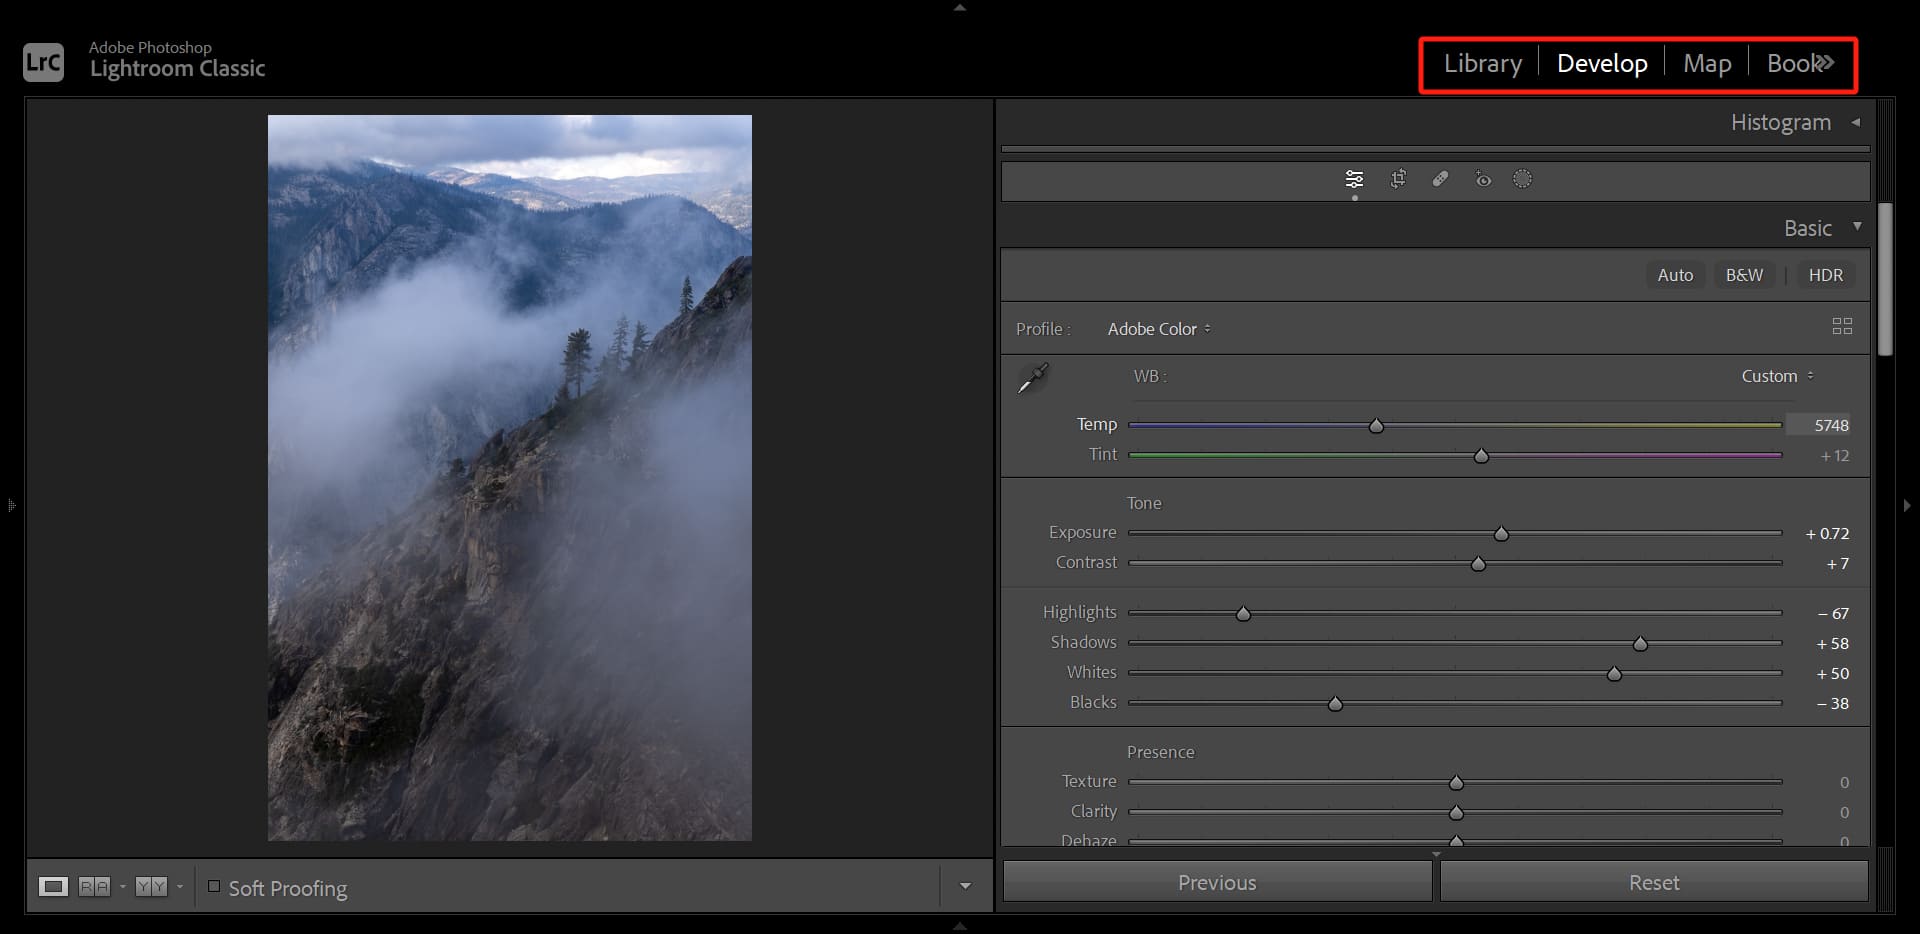Click the Reset button
The image size is (1920, 934).
1654,882
